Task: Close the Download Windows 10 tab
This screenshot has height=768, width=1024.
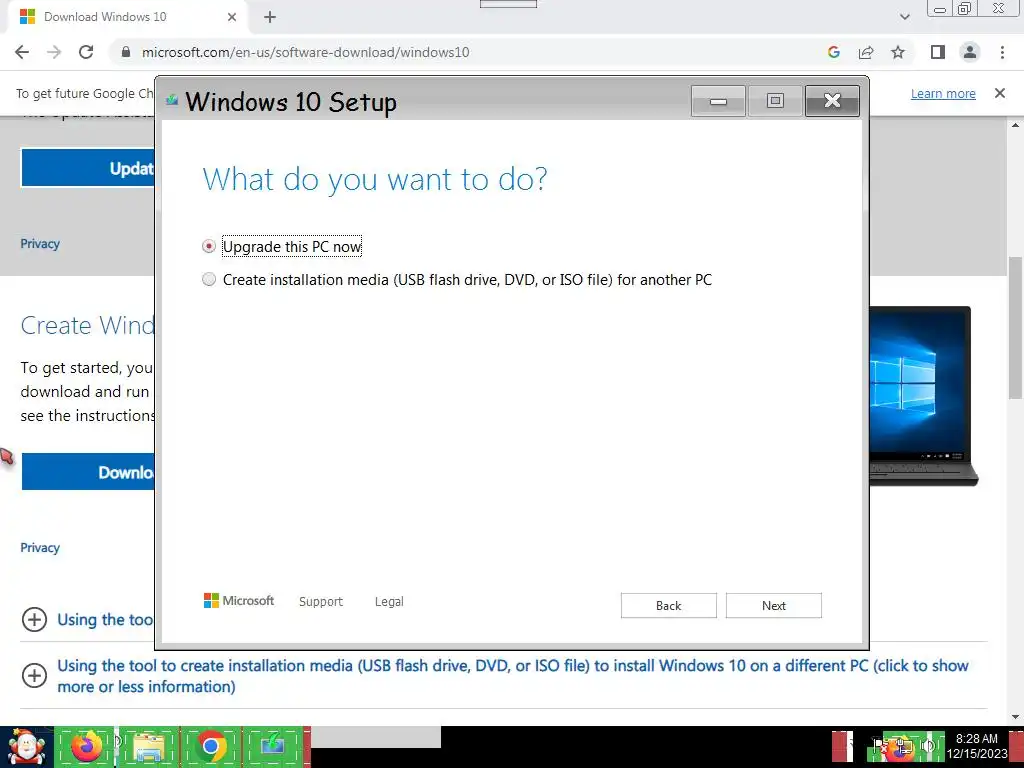Action: pos(232,17)
